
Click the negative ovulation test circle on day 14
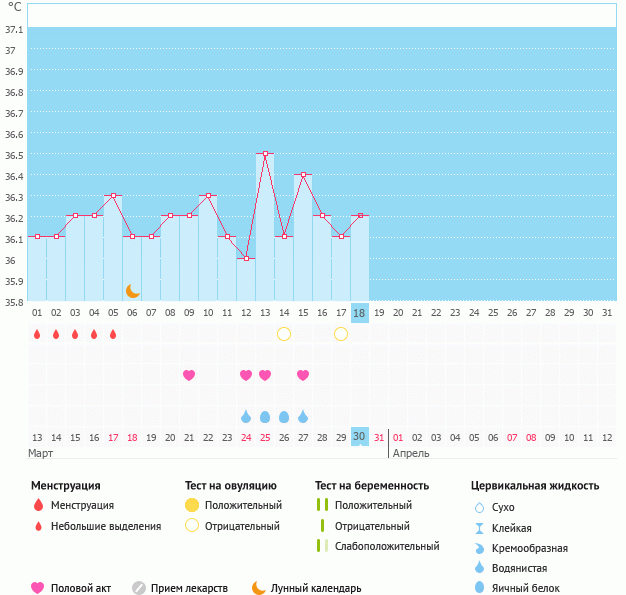(284, 334)
